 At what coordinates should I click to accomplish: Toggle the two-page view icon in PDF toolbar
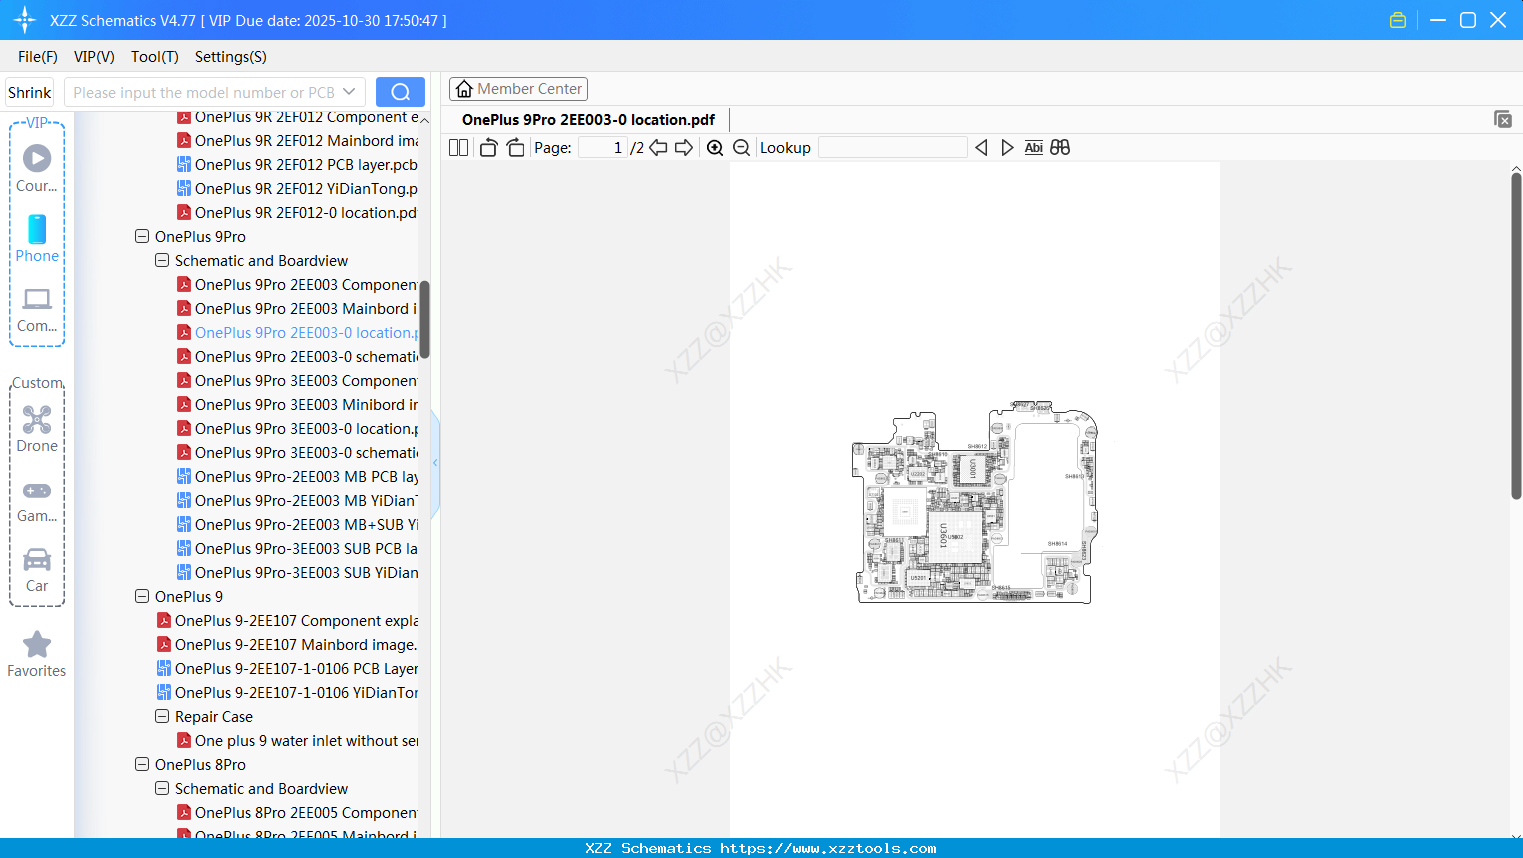(x=459, y=148)
